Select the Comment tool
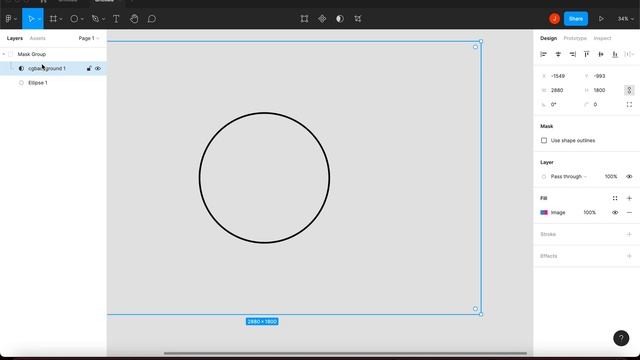The height and width of the screenshot is (360, 640). pyautogui.click(x=152, y=19)
